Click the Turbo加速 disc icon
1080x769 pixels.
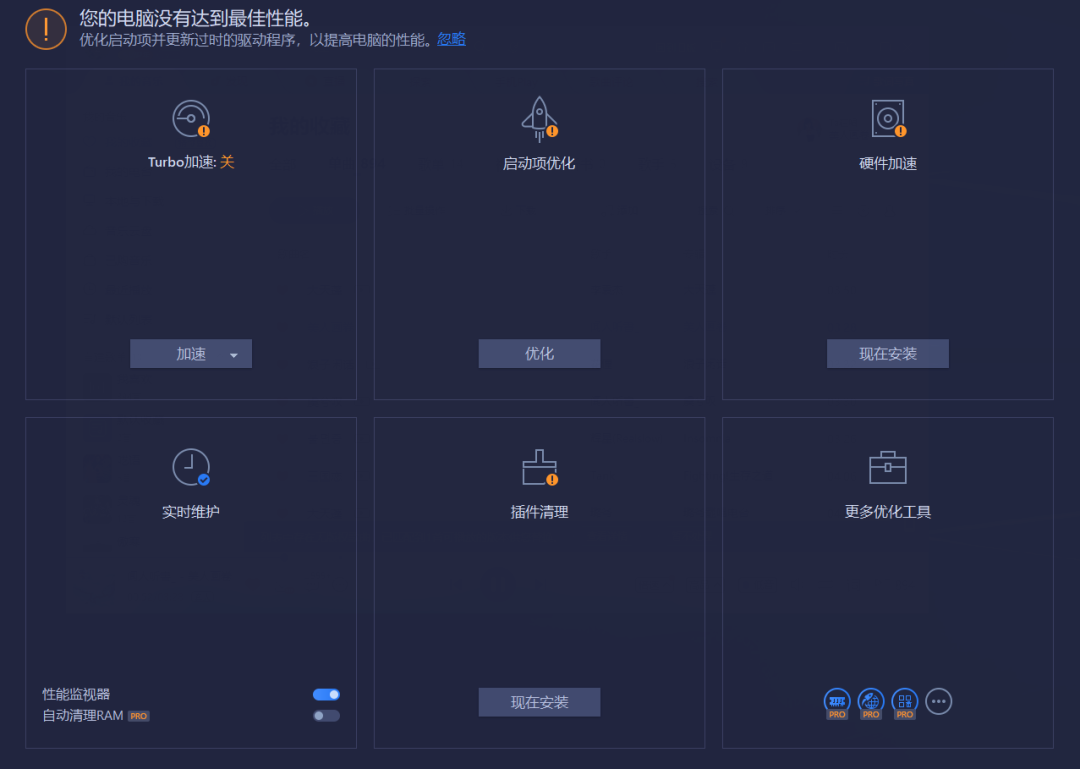191,119
